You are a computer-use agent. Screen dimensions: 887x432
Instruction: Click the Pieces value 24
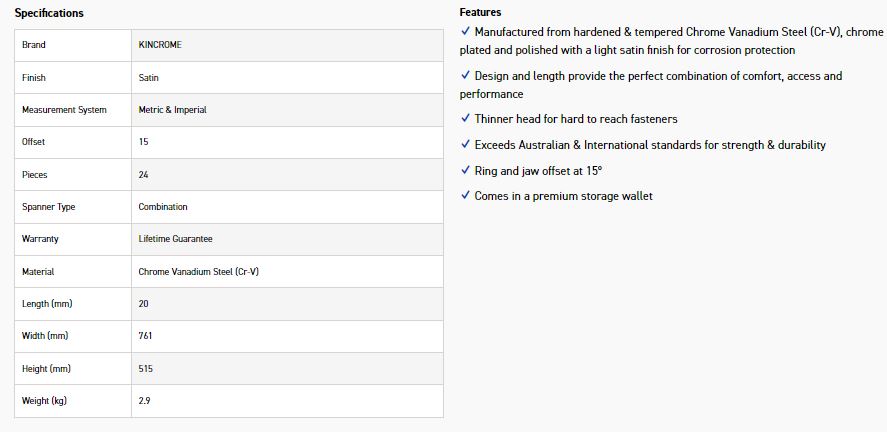[x=144, y=175]
